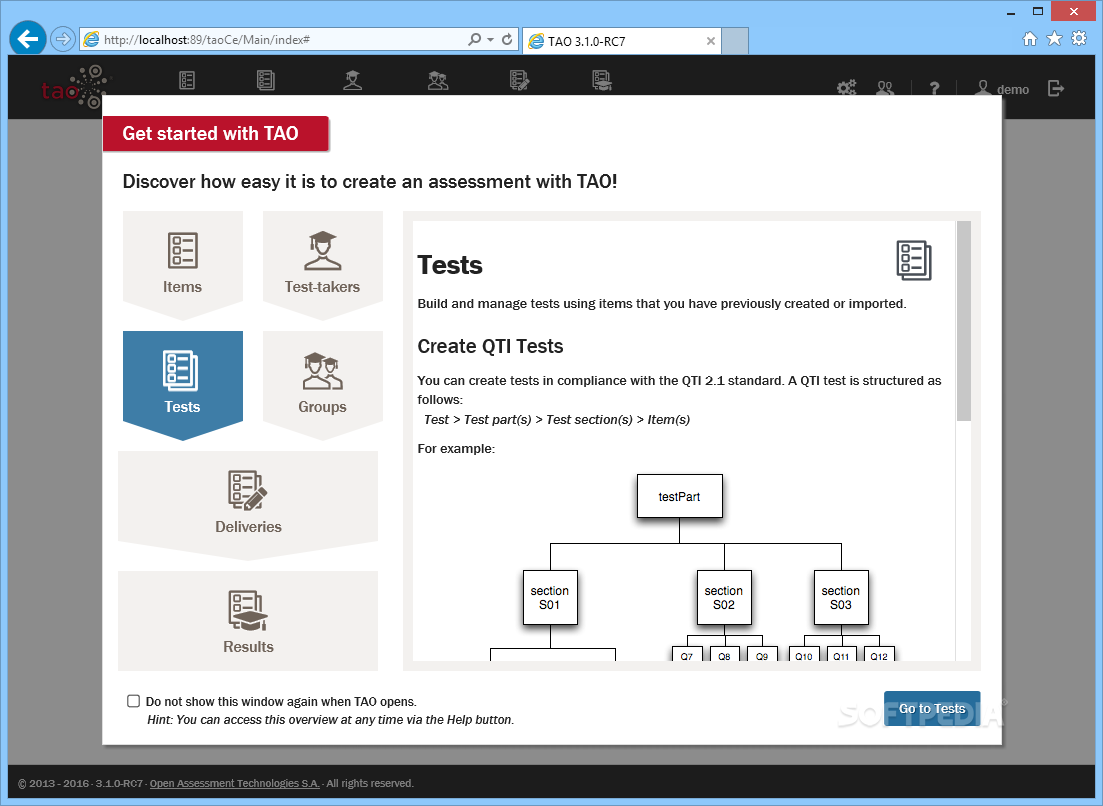Select the highlighted Tests tile
Image resolution: width=1103 pixels, height=806 pixels.
click(x=183, y=385)
